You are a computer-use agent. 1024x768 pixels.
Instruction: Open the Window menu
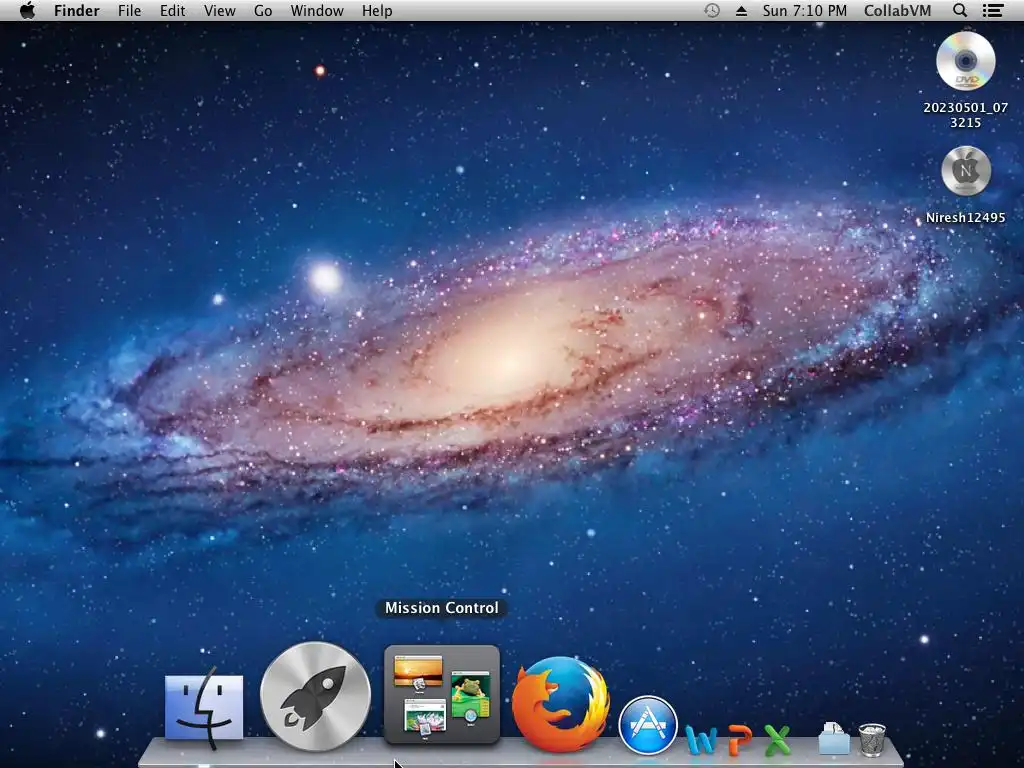coord(317,10)
